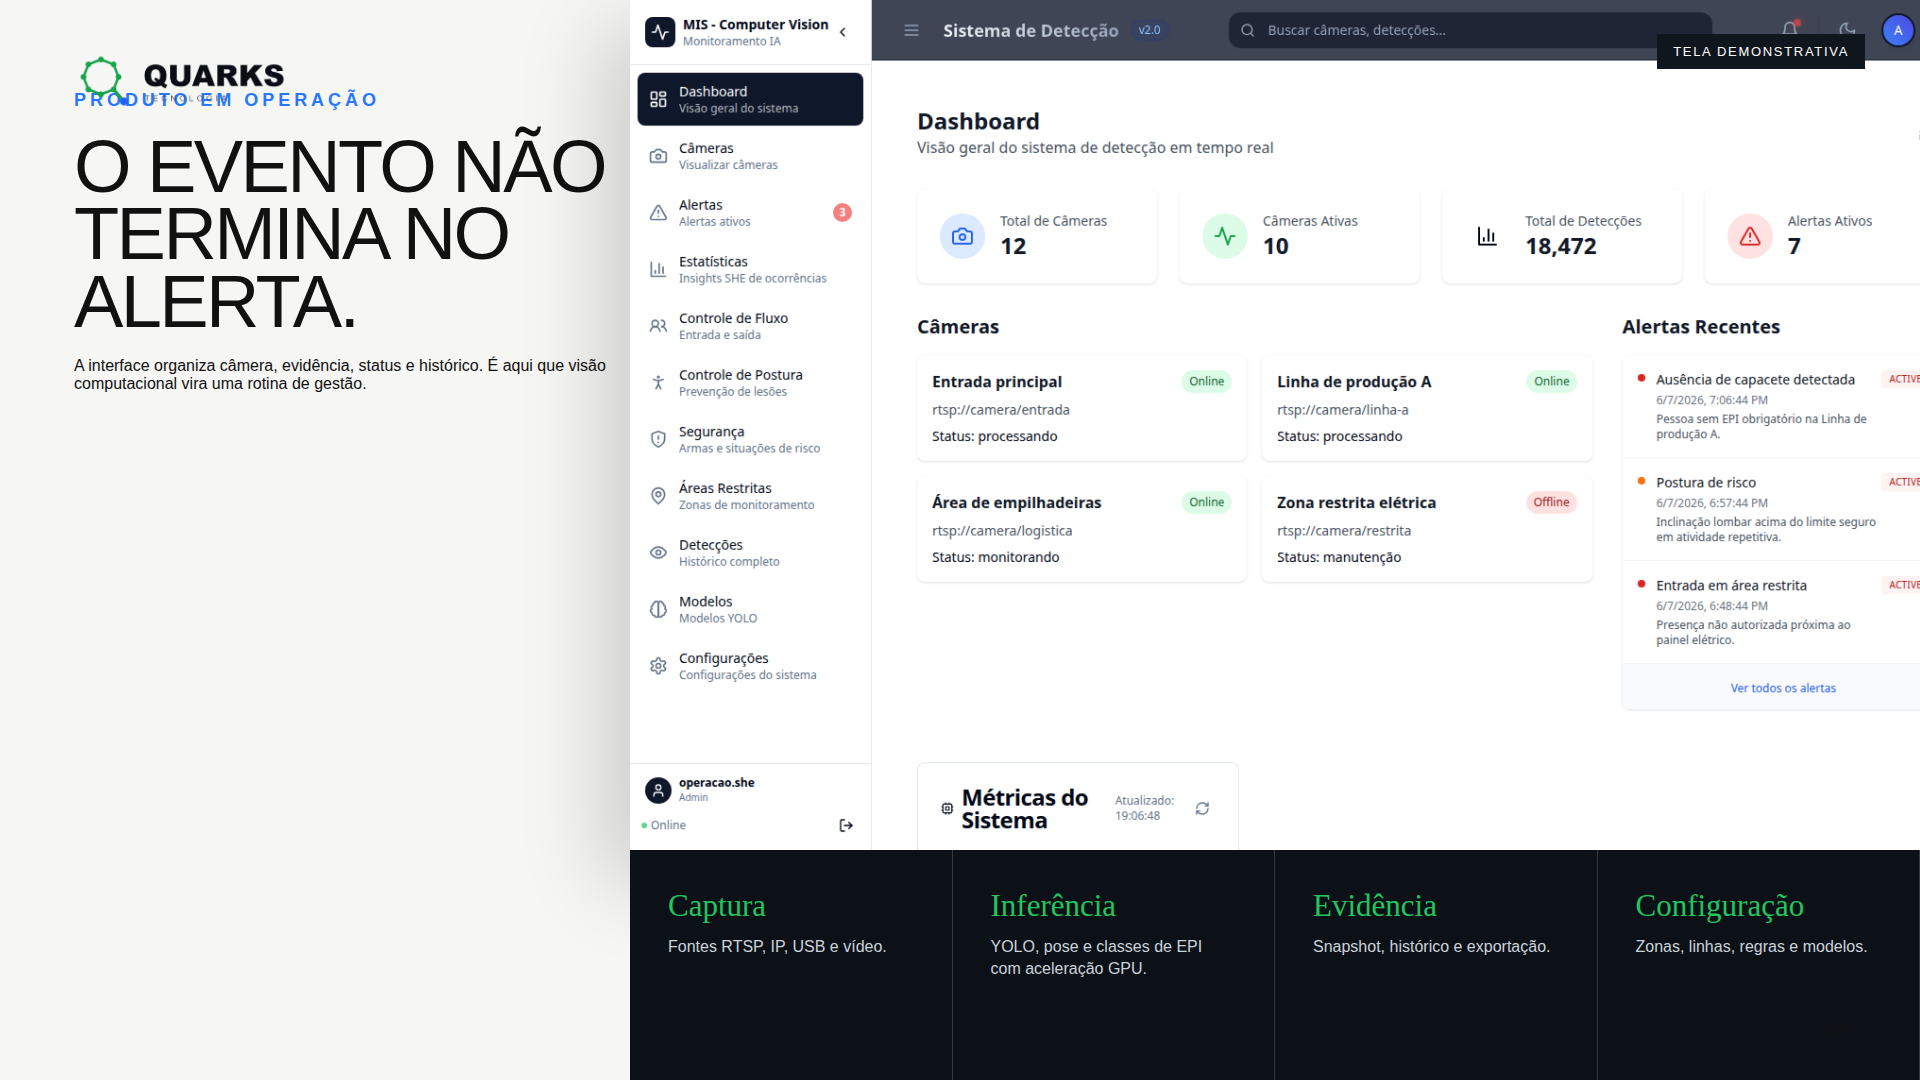Open the Entrada principal camera card

(x=1082, y=408)
